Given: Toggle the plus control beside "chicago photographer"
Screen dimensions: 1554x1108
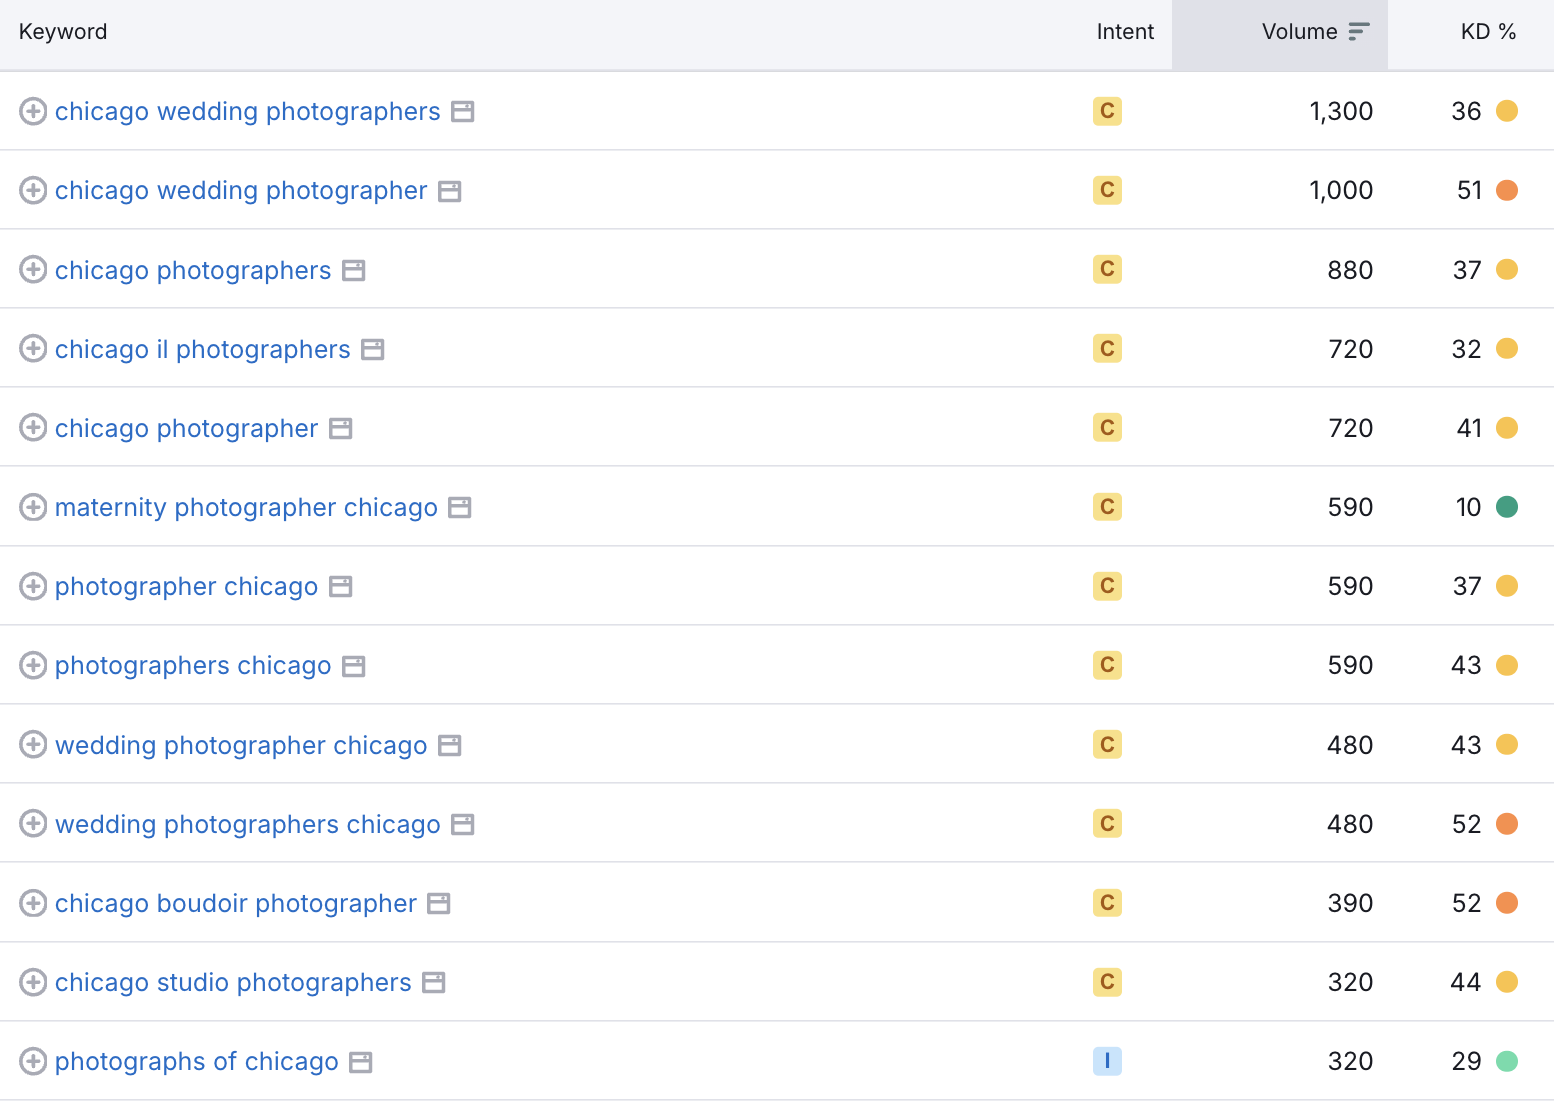Looking at the screenshot, I should [33, 427].
